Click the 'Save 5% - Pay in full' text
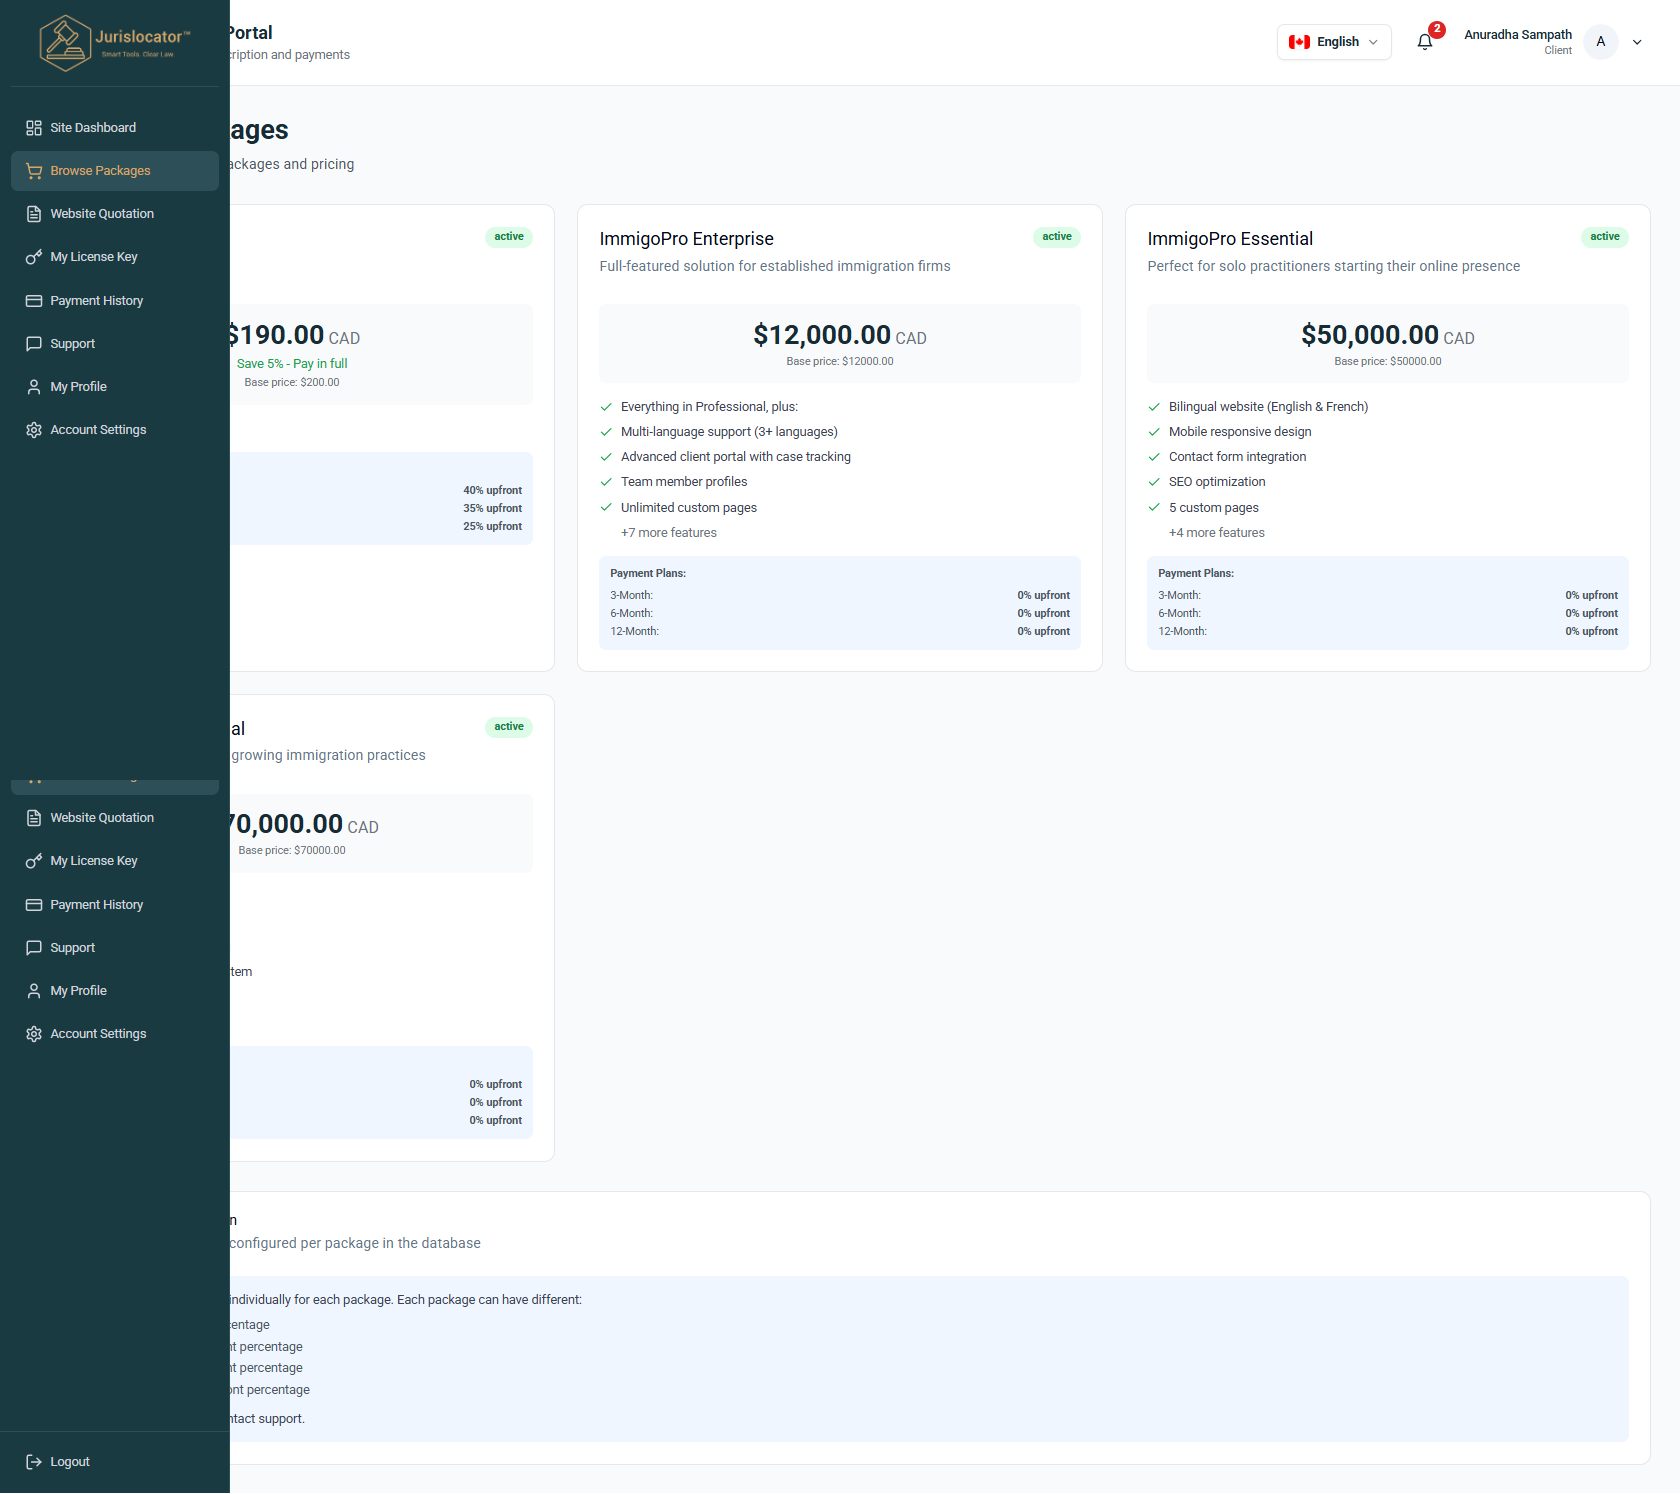The width and height of the screenshot is (1680, 1494). (292, 364)
